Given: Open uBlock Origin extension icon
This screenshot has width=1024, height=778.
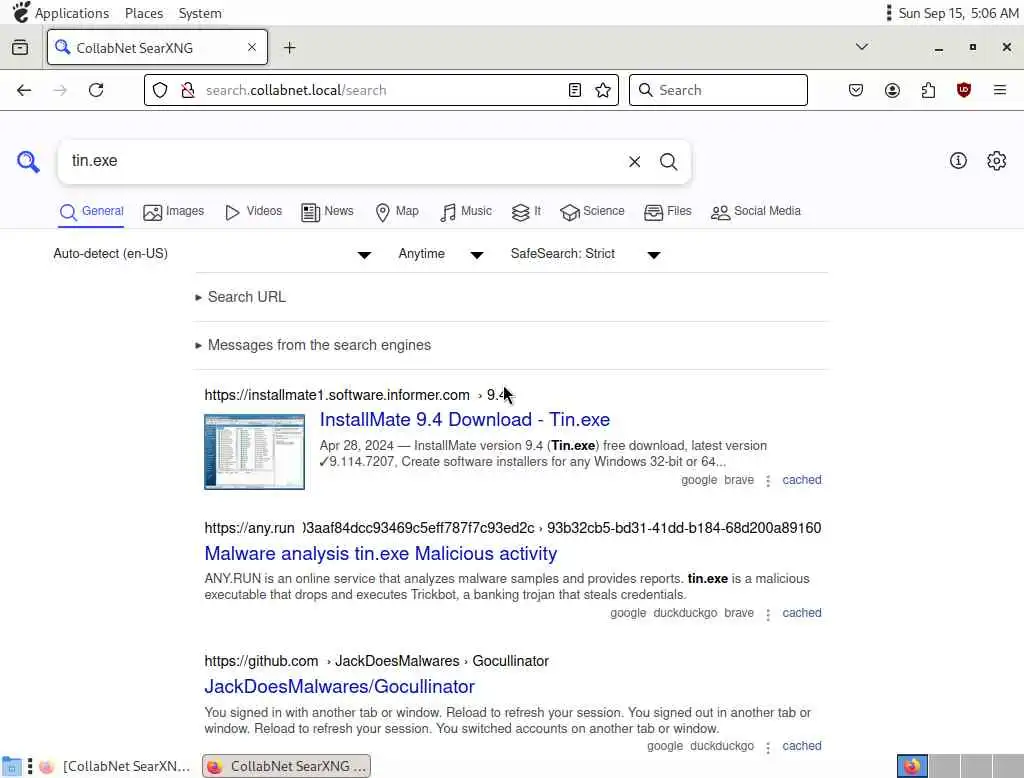Looking at the screenshot, I should point(963,90).
